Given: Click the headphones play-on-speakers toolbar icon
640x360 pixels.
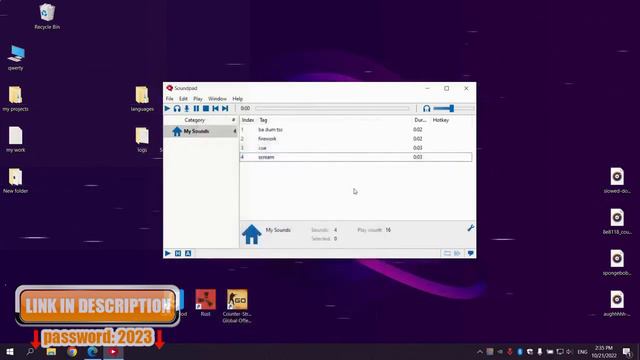Looking at the screenshot, I should [177, 109].
